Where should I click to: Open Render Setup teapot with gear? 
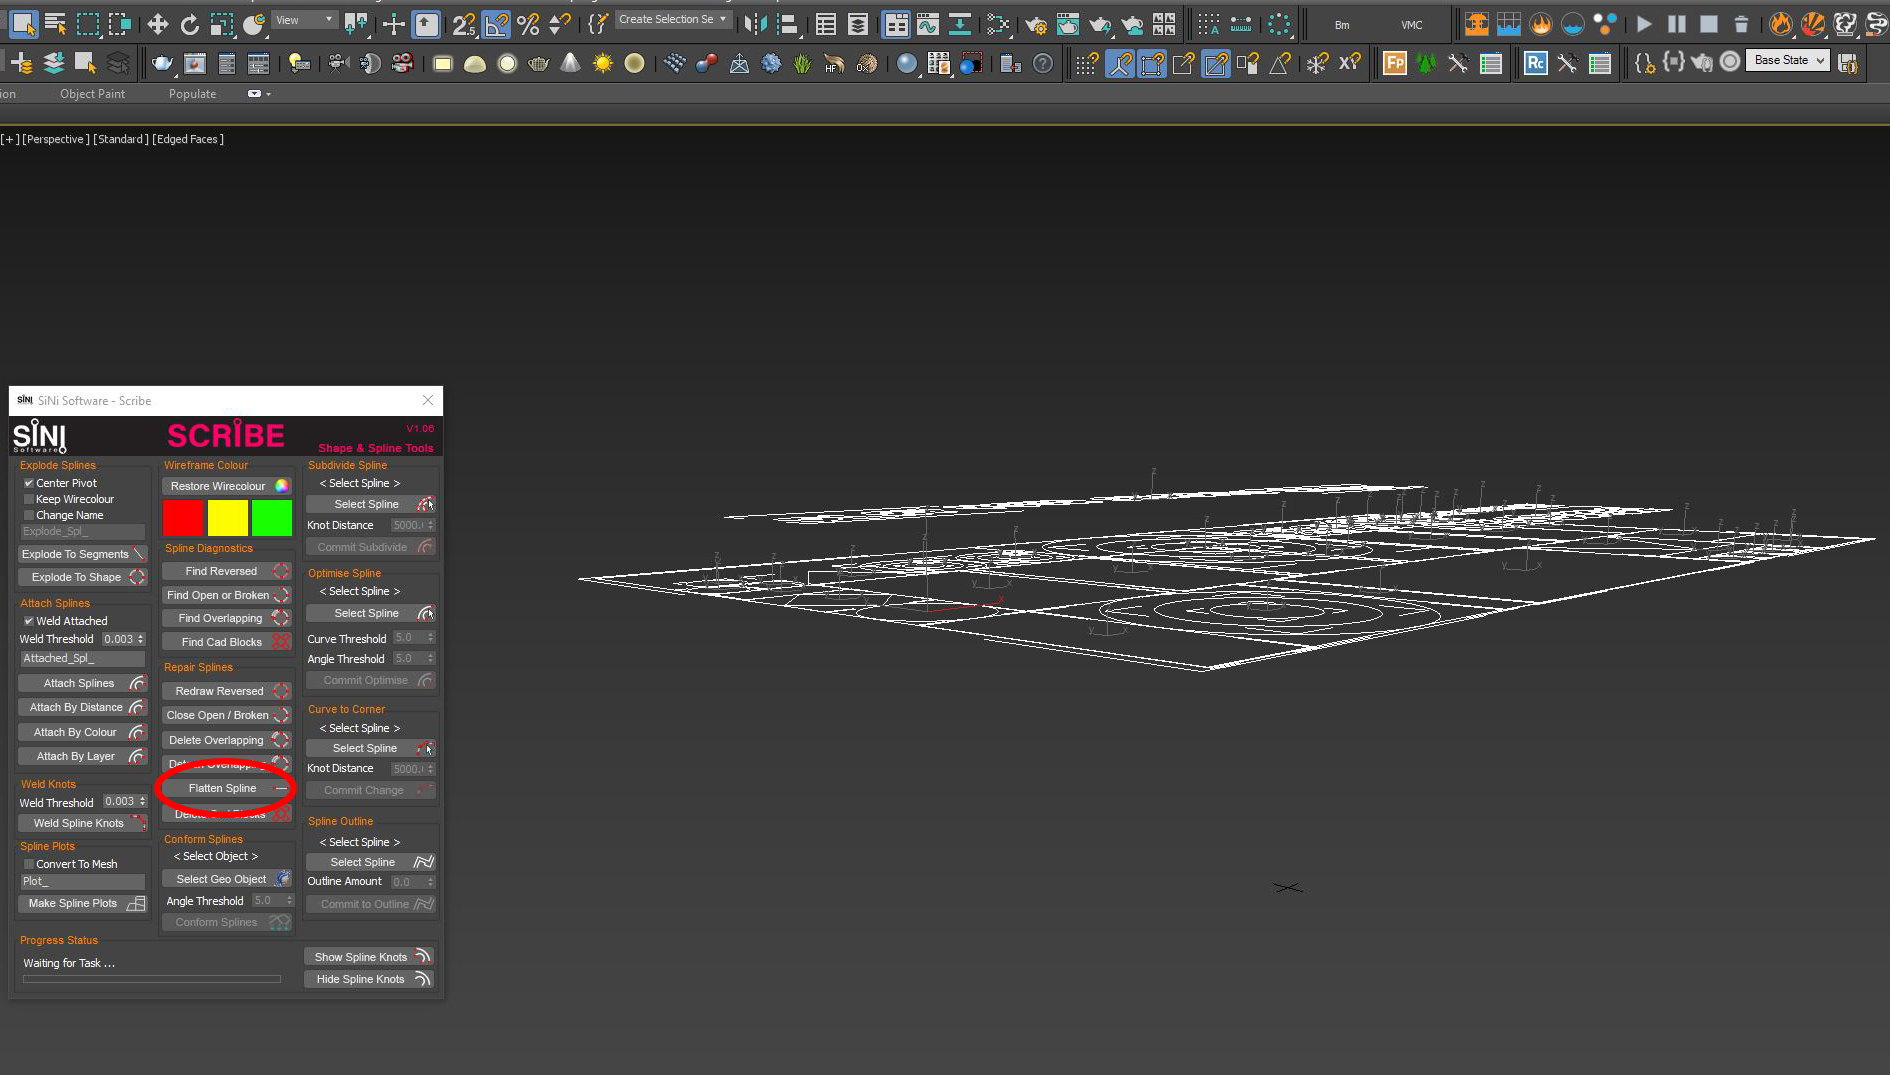point(1036,23)
